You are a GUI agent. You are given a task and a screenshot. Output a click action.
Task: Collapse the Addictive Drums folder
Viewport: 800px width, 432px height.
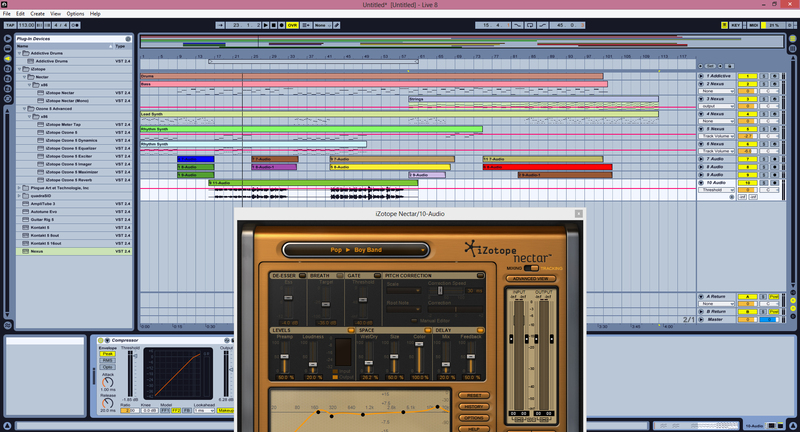click(20, 53)
